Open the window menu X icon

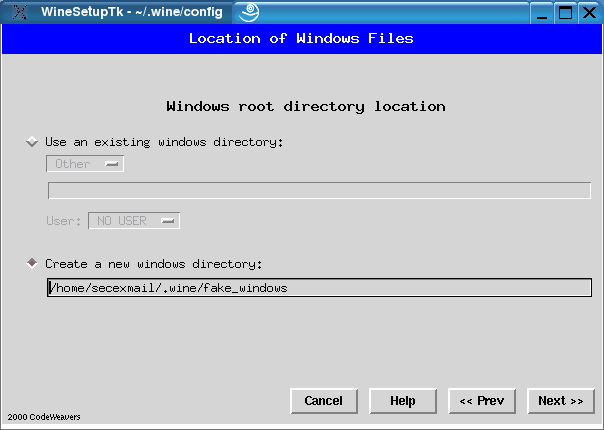pyautogui.click(x=18, y=13)
